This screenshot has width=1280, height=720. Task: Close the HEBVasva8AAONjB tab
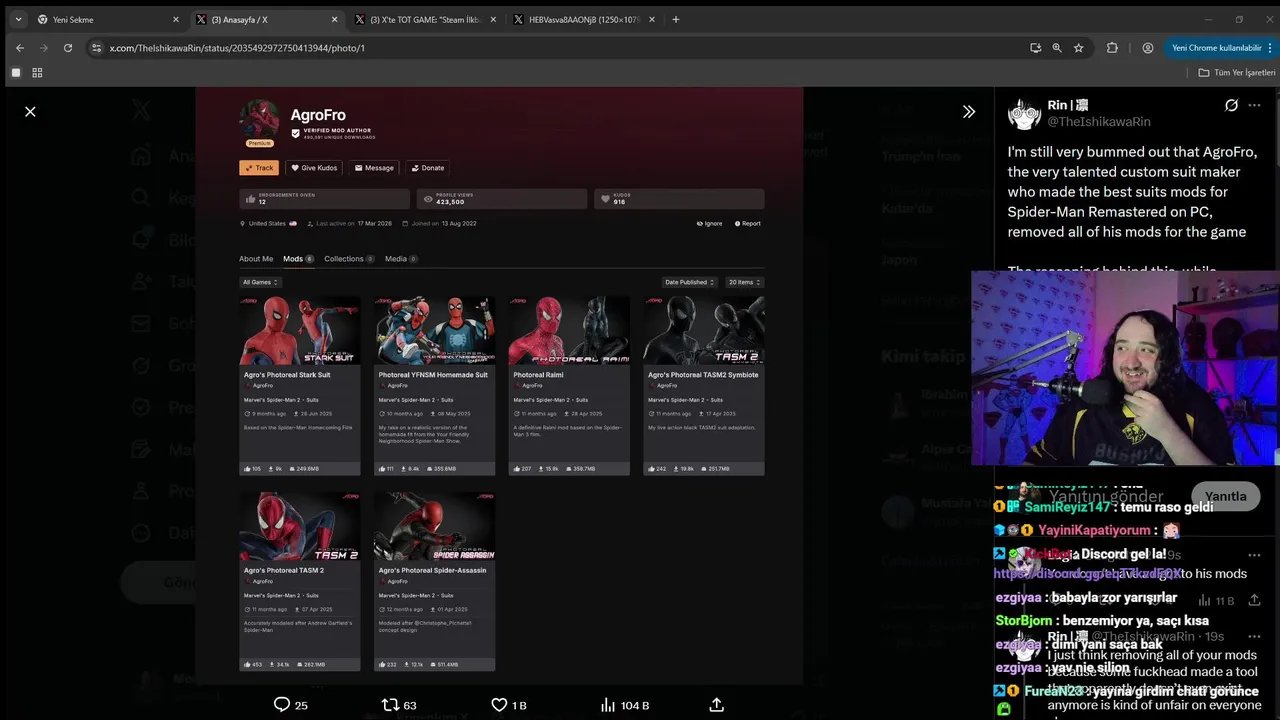point(652,19)
